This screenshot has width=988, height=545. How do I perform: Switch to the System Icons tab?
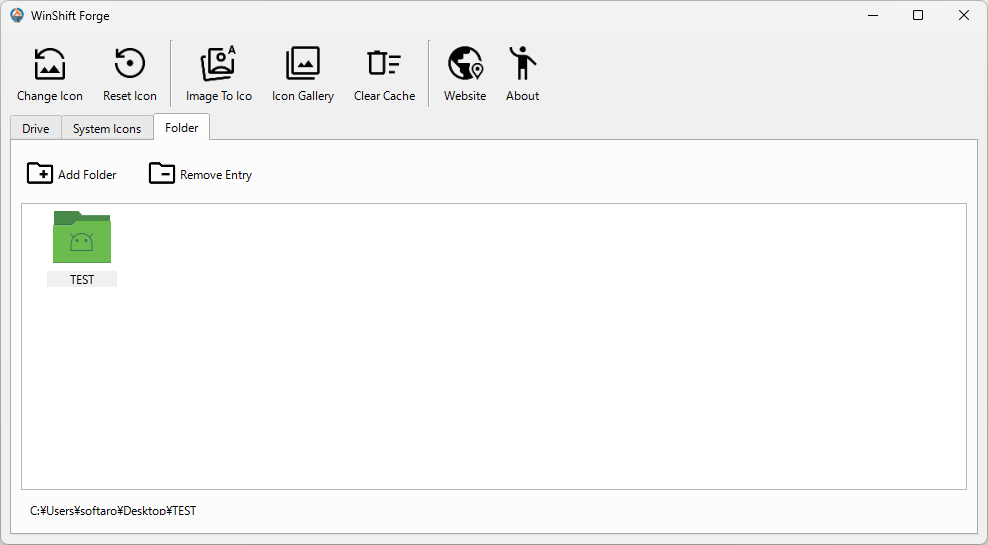[107, 129]
